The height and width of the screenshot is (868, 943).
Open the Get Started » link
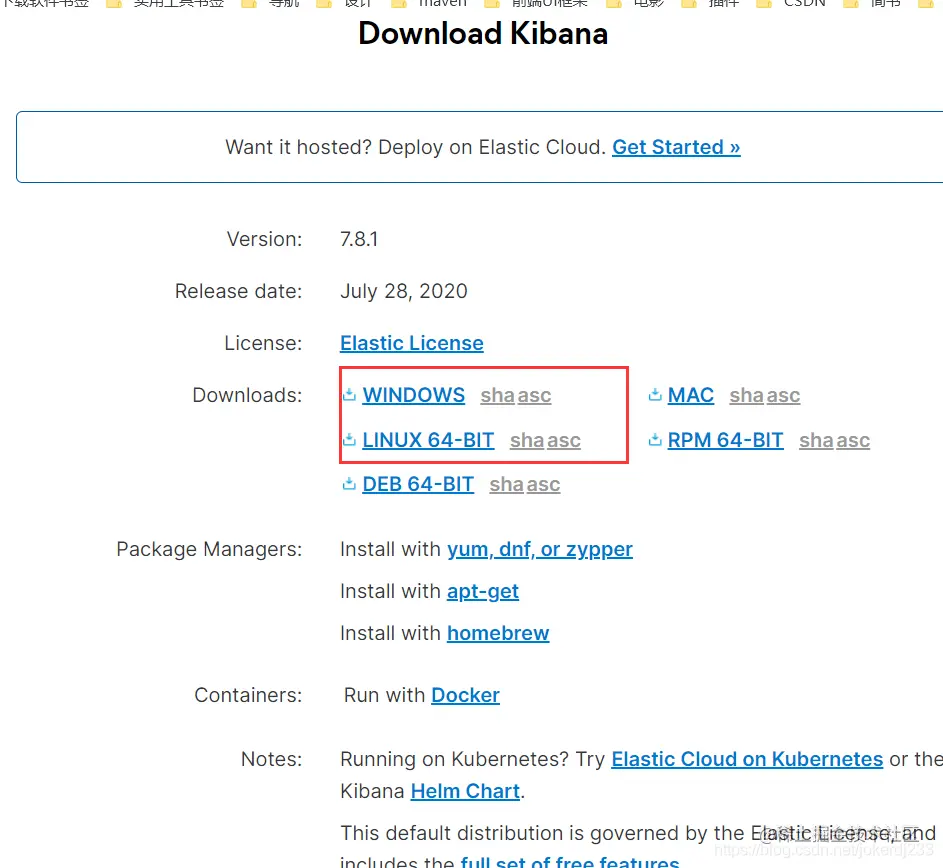(x=676, y=147)
